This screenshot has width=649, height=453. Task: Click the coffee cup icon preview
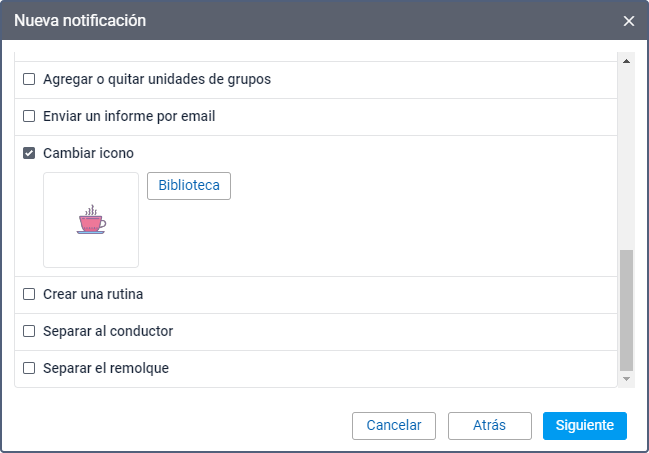pos(91,220)
